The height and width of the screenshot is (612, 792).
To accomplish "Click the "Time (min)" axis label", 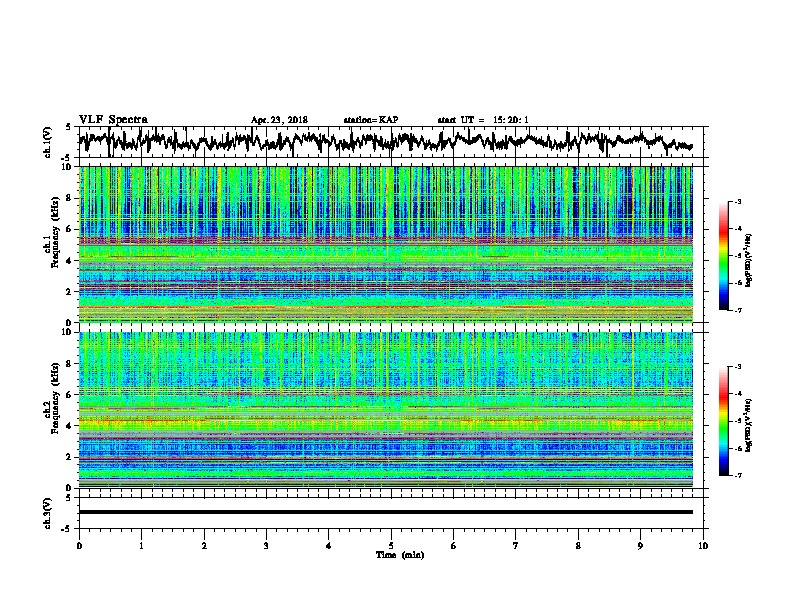I will coord(400,555).
